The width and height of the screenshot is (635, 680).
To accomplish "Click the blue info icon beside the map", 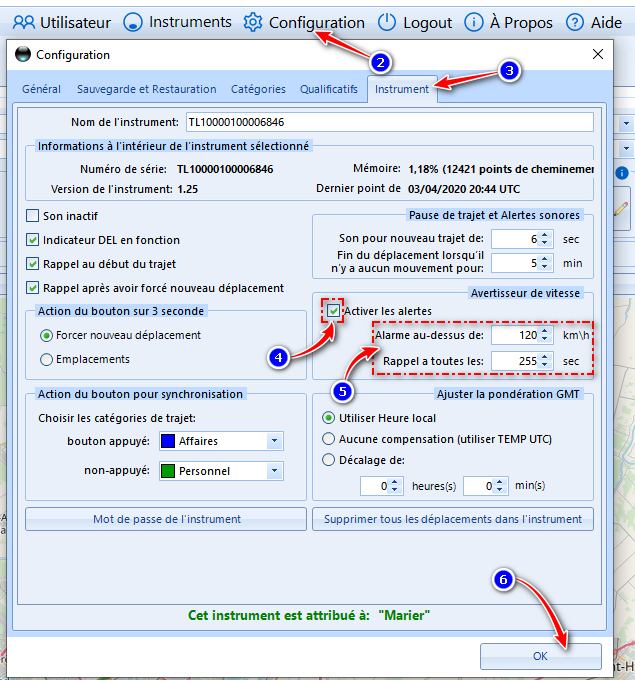I will click(622, 173).
